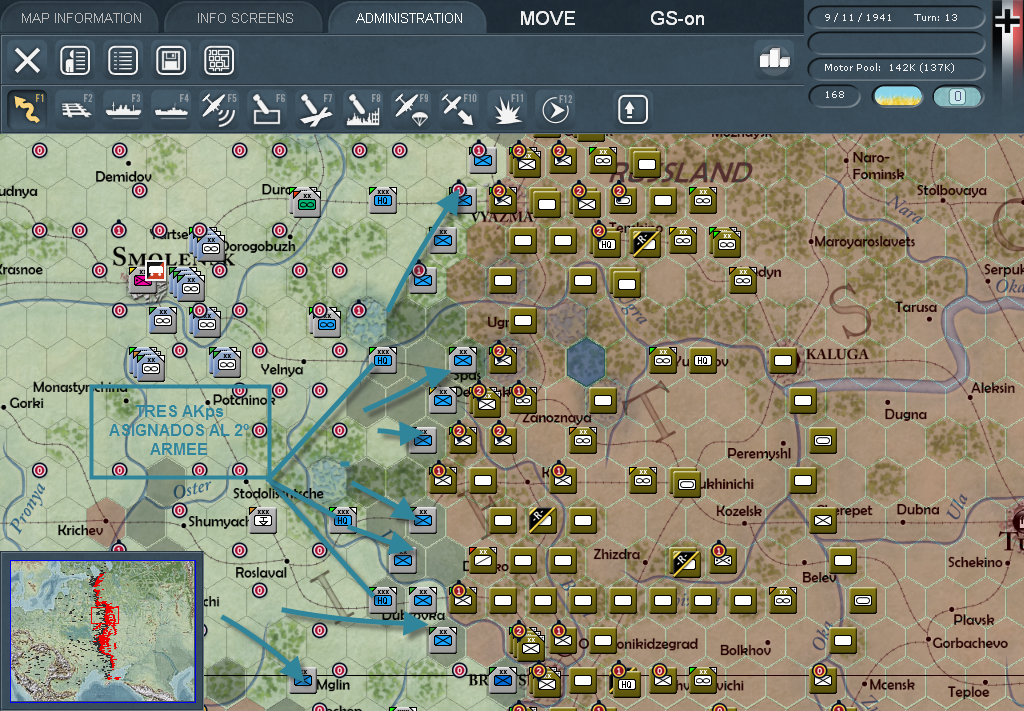Click the Maroyaroslavets town label
The width and height of the screenshot is (1024, 711).
point(865,242)
